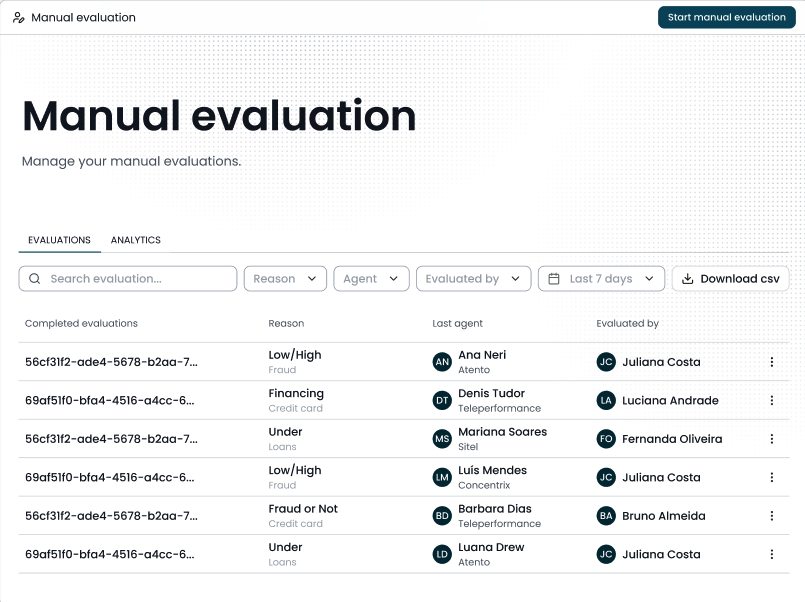Viewport: 805px width, 602px height.
Task: Open the options menu for Denis Tudor row
Action: click(x=772, y=400)
